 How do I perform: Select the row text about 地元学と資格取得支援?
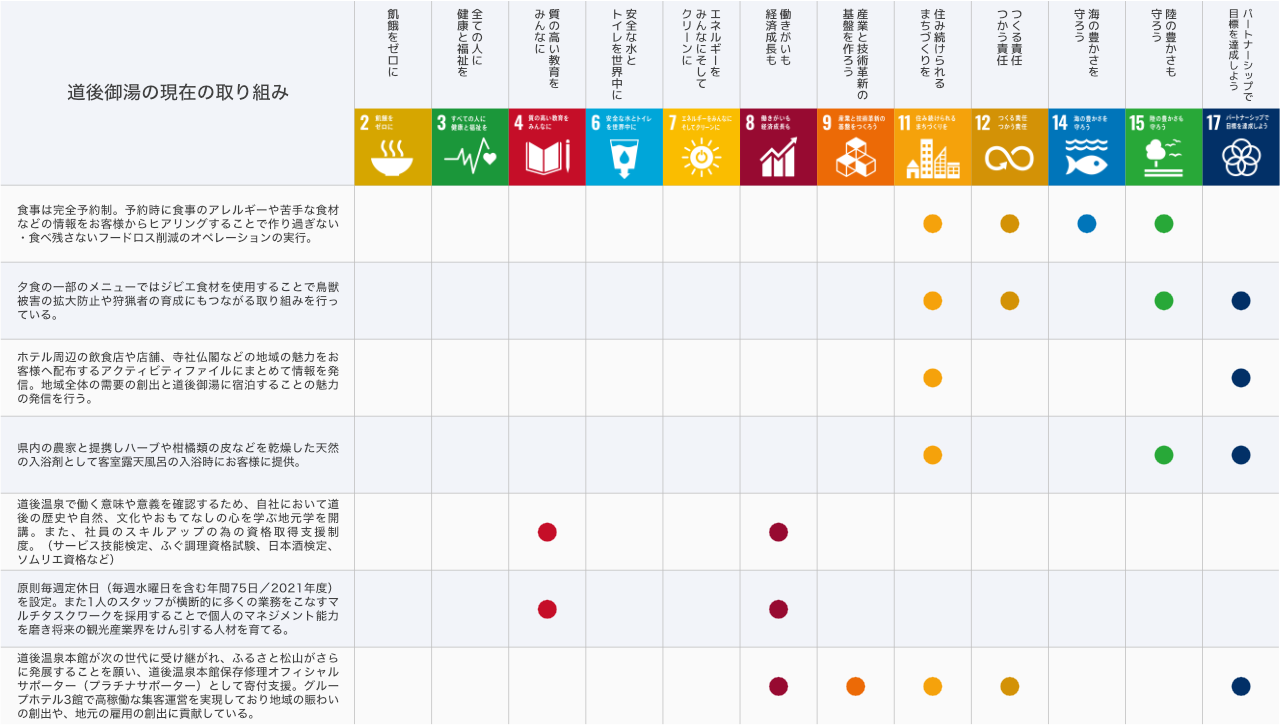pos(178,532)
